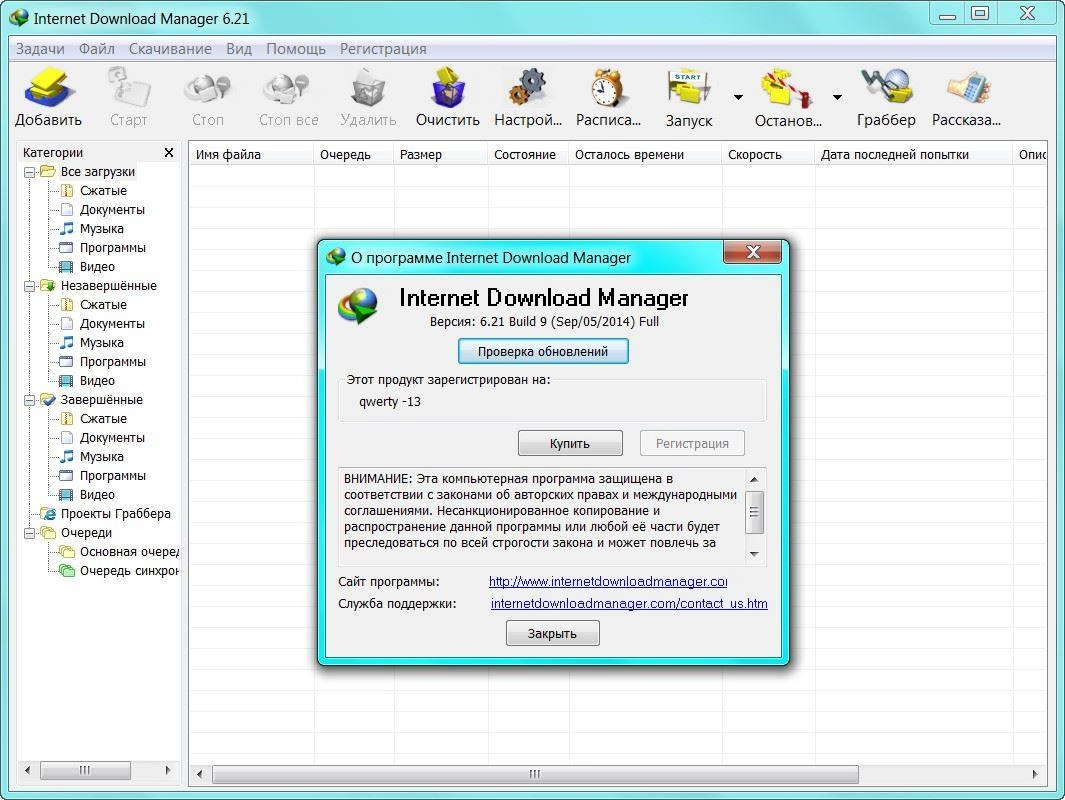
Task: Click the Размер column header
Action: coord(440,154)
